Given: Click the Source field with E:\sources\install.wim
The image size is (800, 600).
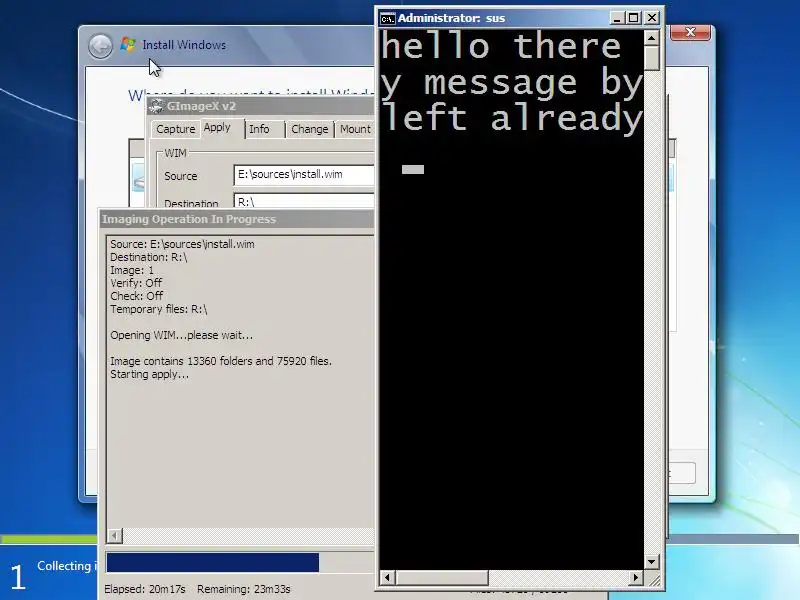Looking at the screenshot, I should pyautogui.click(x=304, y=174).
